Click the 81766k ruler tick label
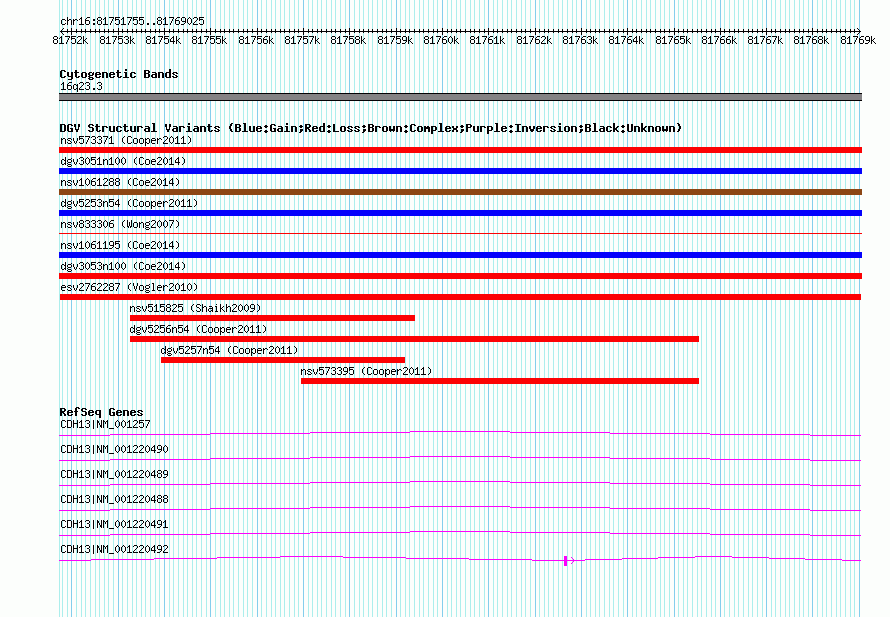This screenshot has height=617, width=890. click(719, 40)
